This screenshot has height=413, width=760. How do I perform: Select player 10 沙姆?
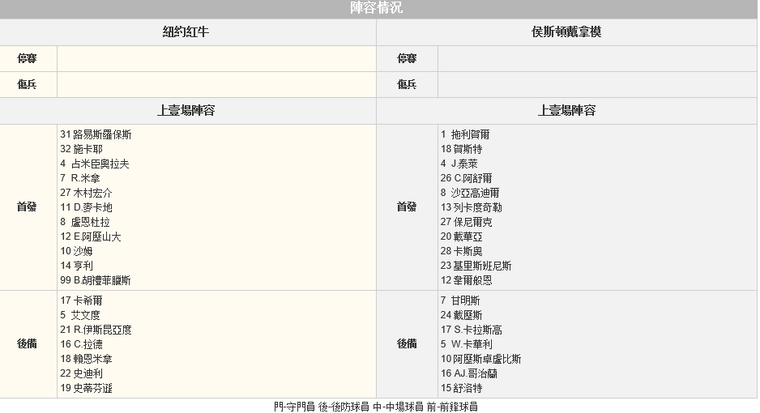click(76, 251)
